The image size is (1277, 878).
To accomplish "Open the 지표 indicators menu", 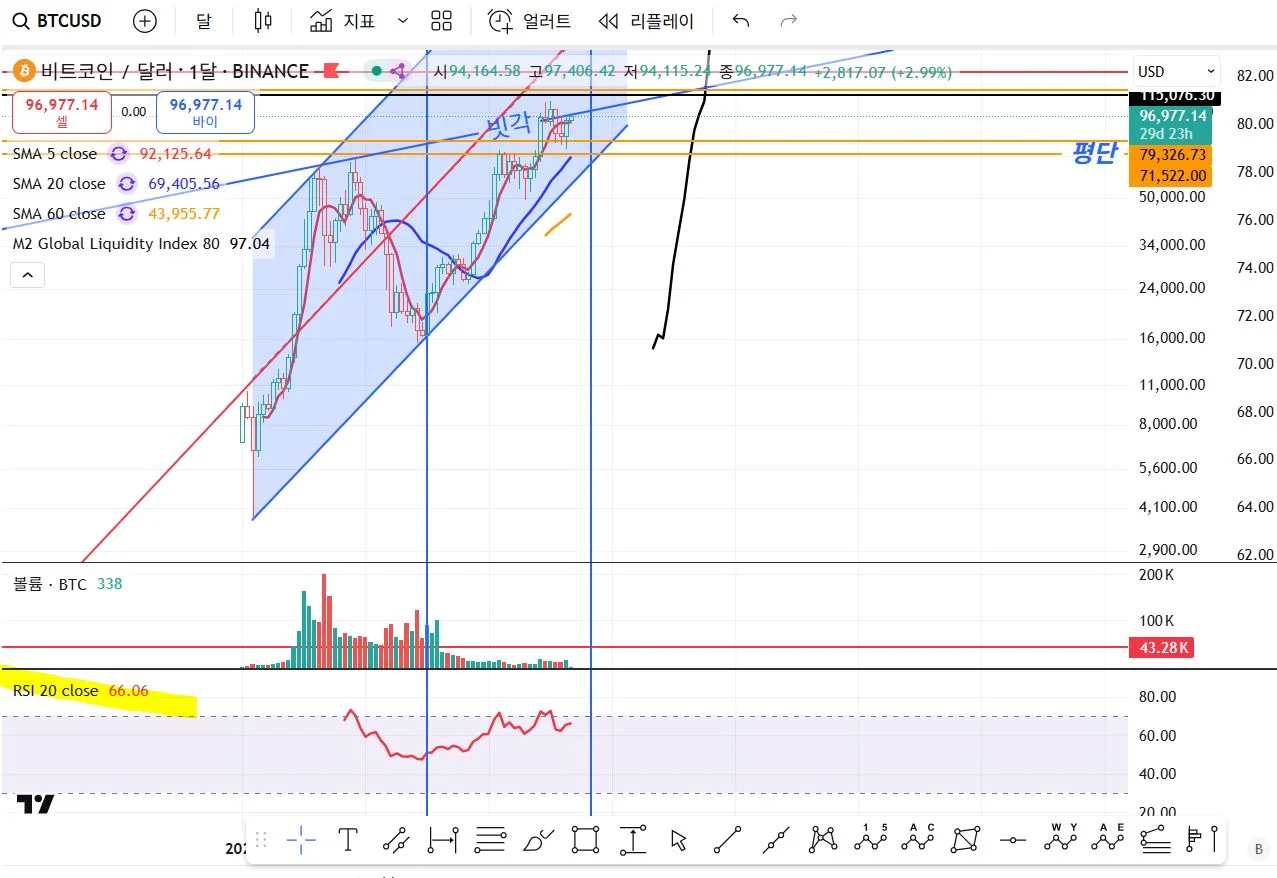I will click(347, 20).
